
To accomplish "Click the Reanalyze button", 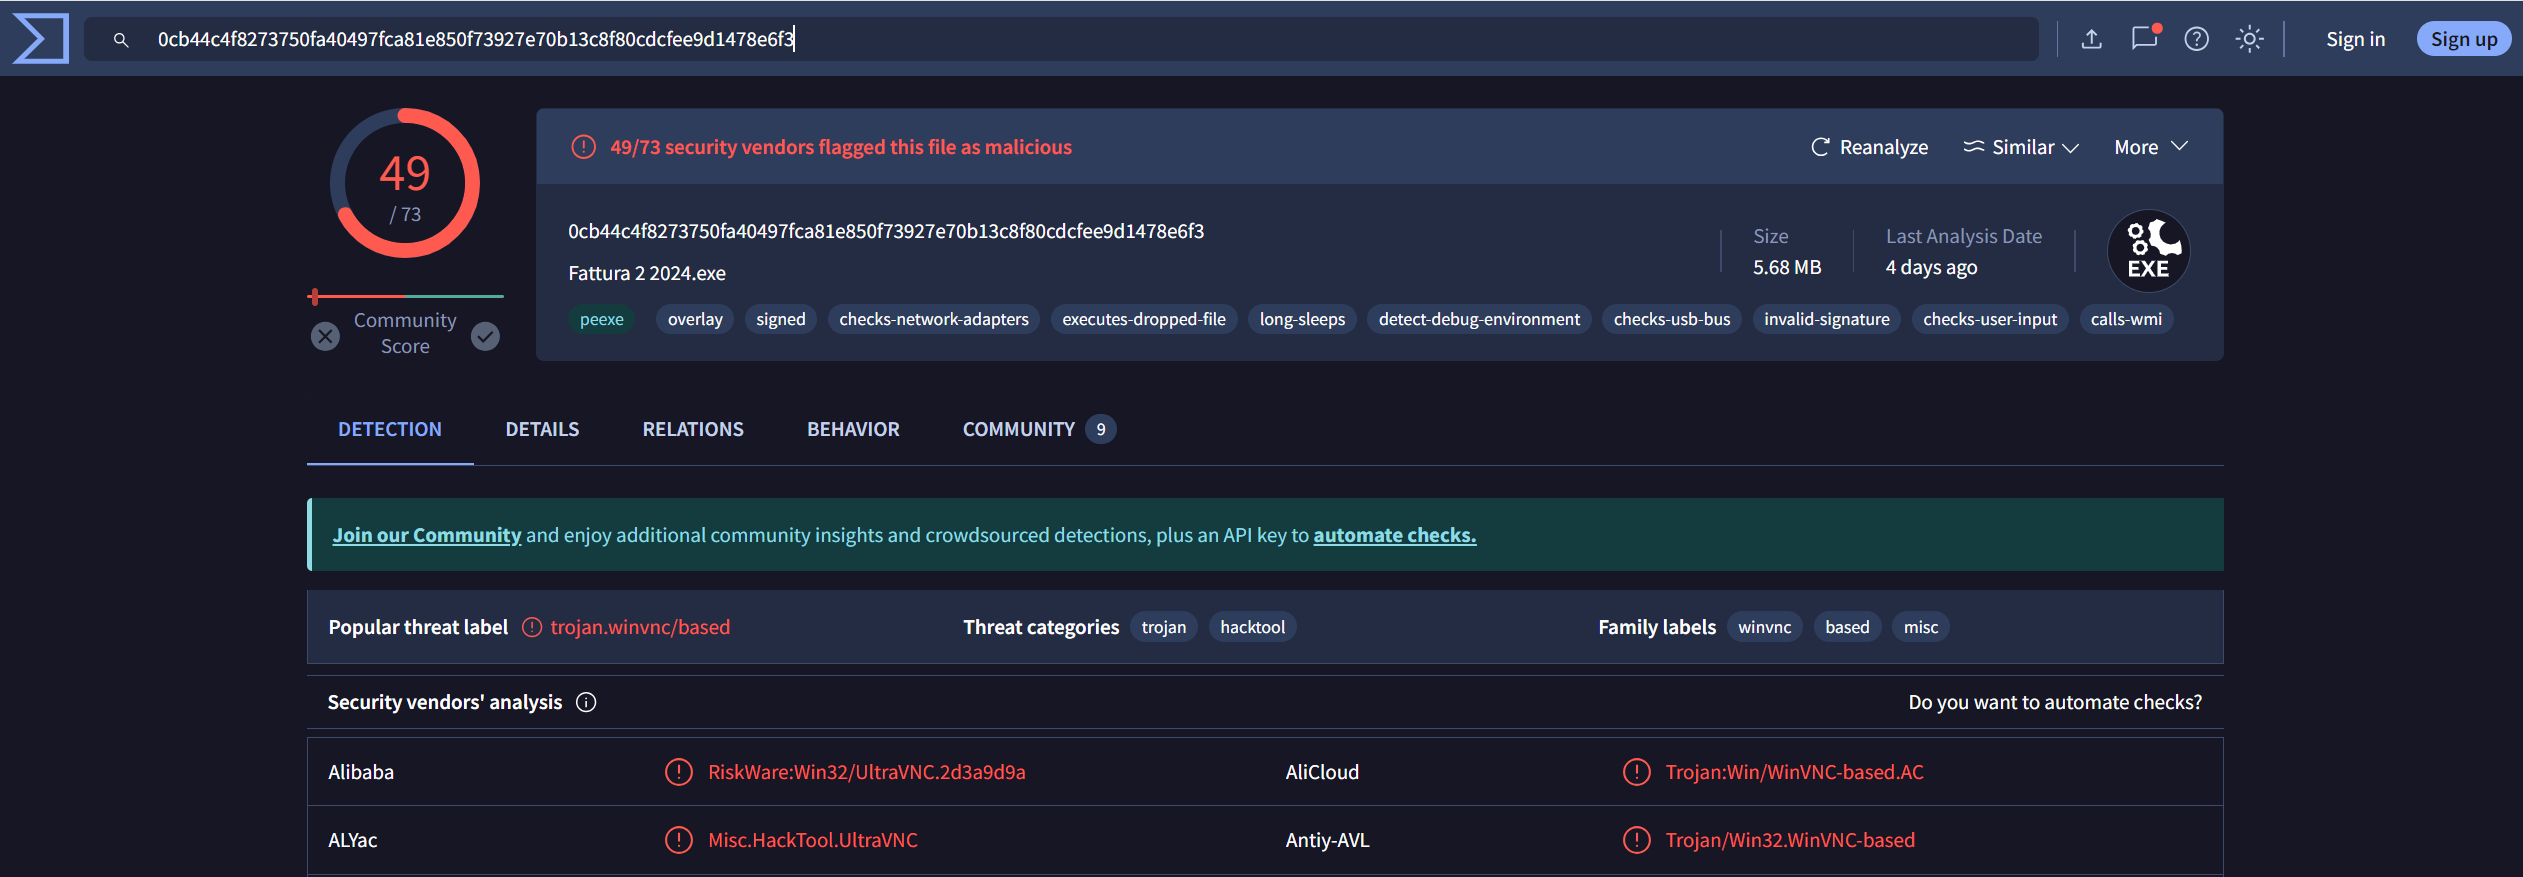I will click(1869, 147).
